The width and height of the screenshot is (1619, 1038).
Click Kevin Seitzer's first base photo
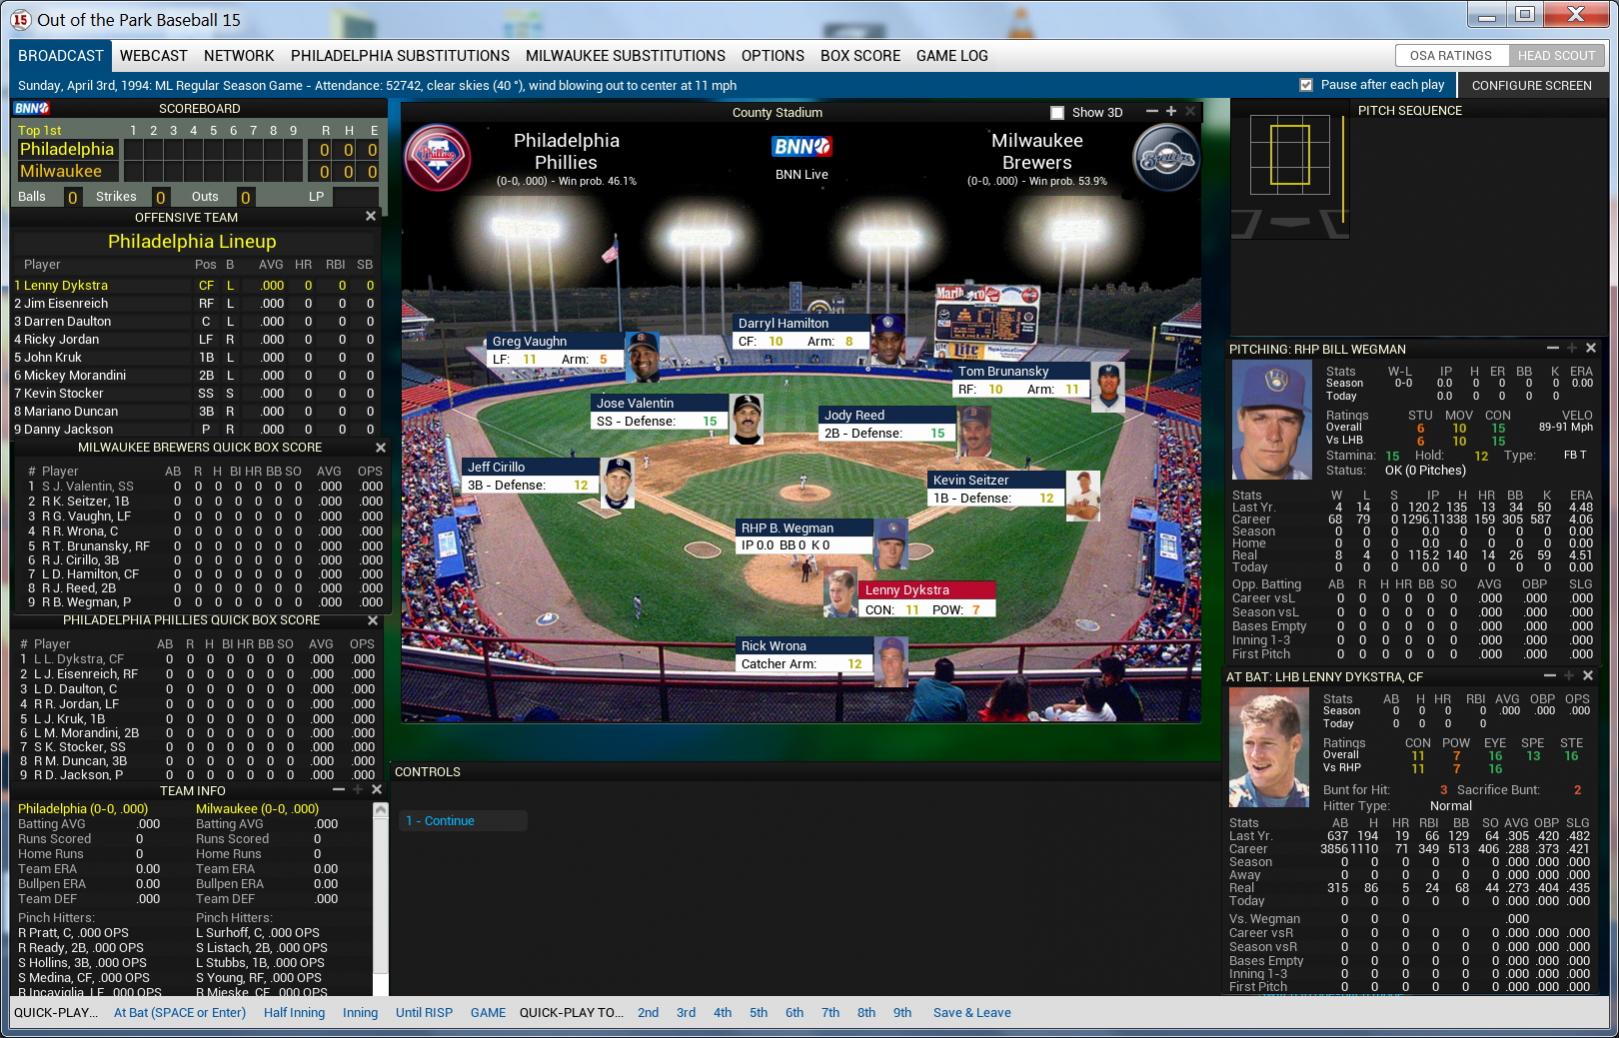(1083, 496)
